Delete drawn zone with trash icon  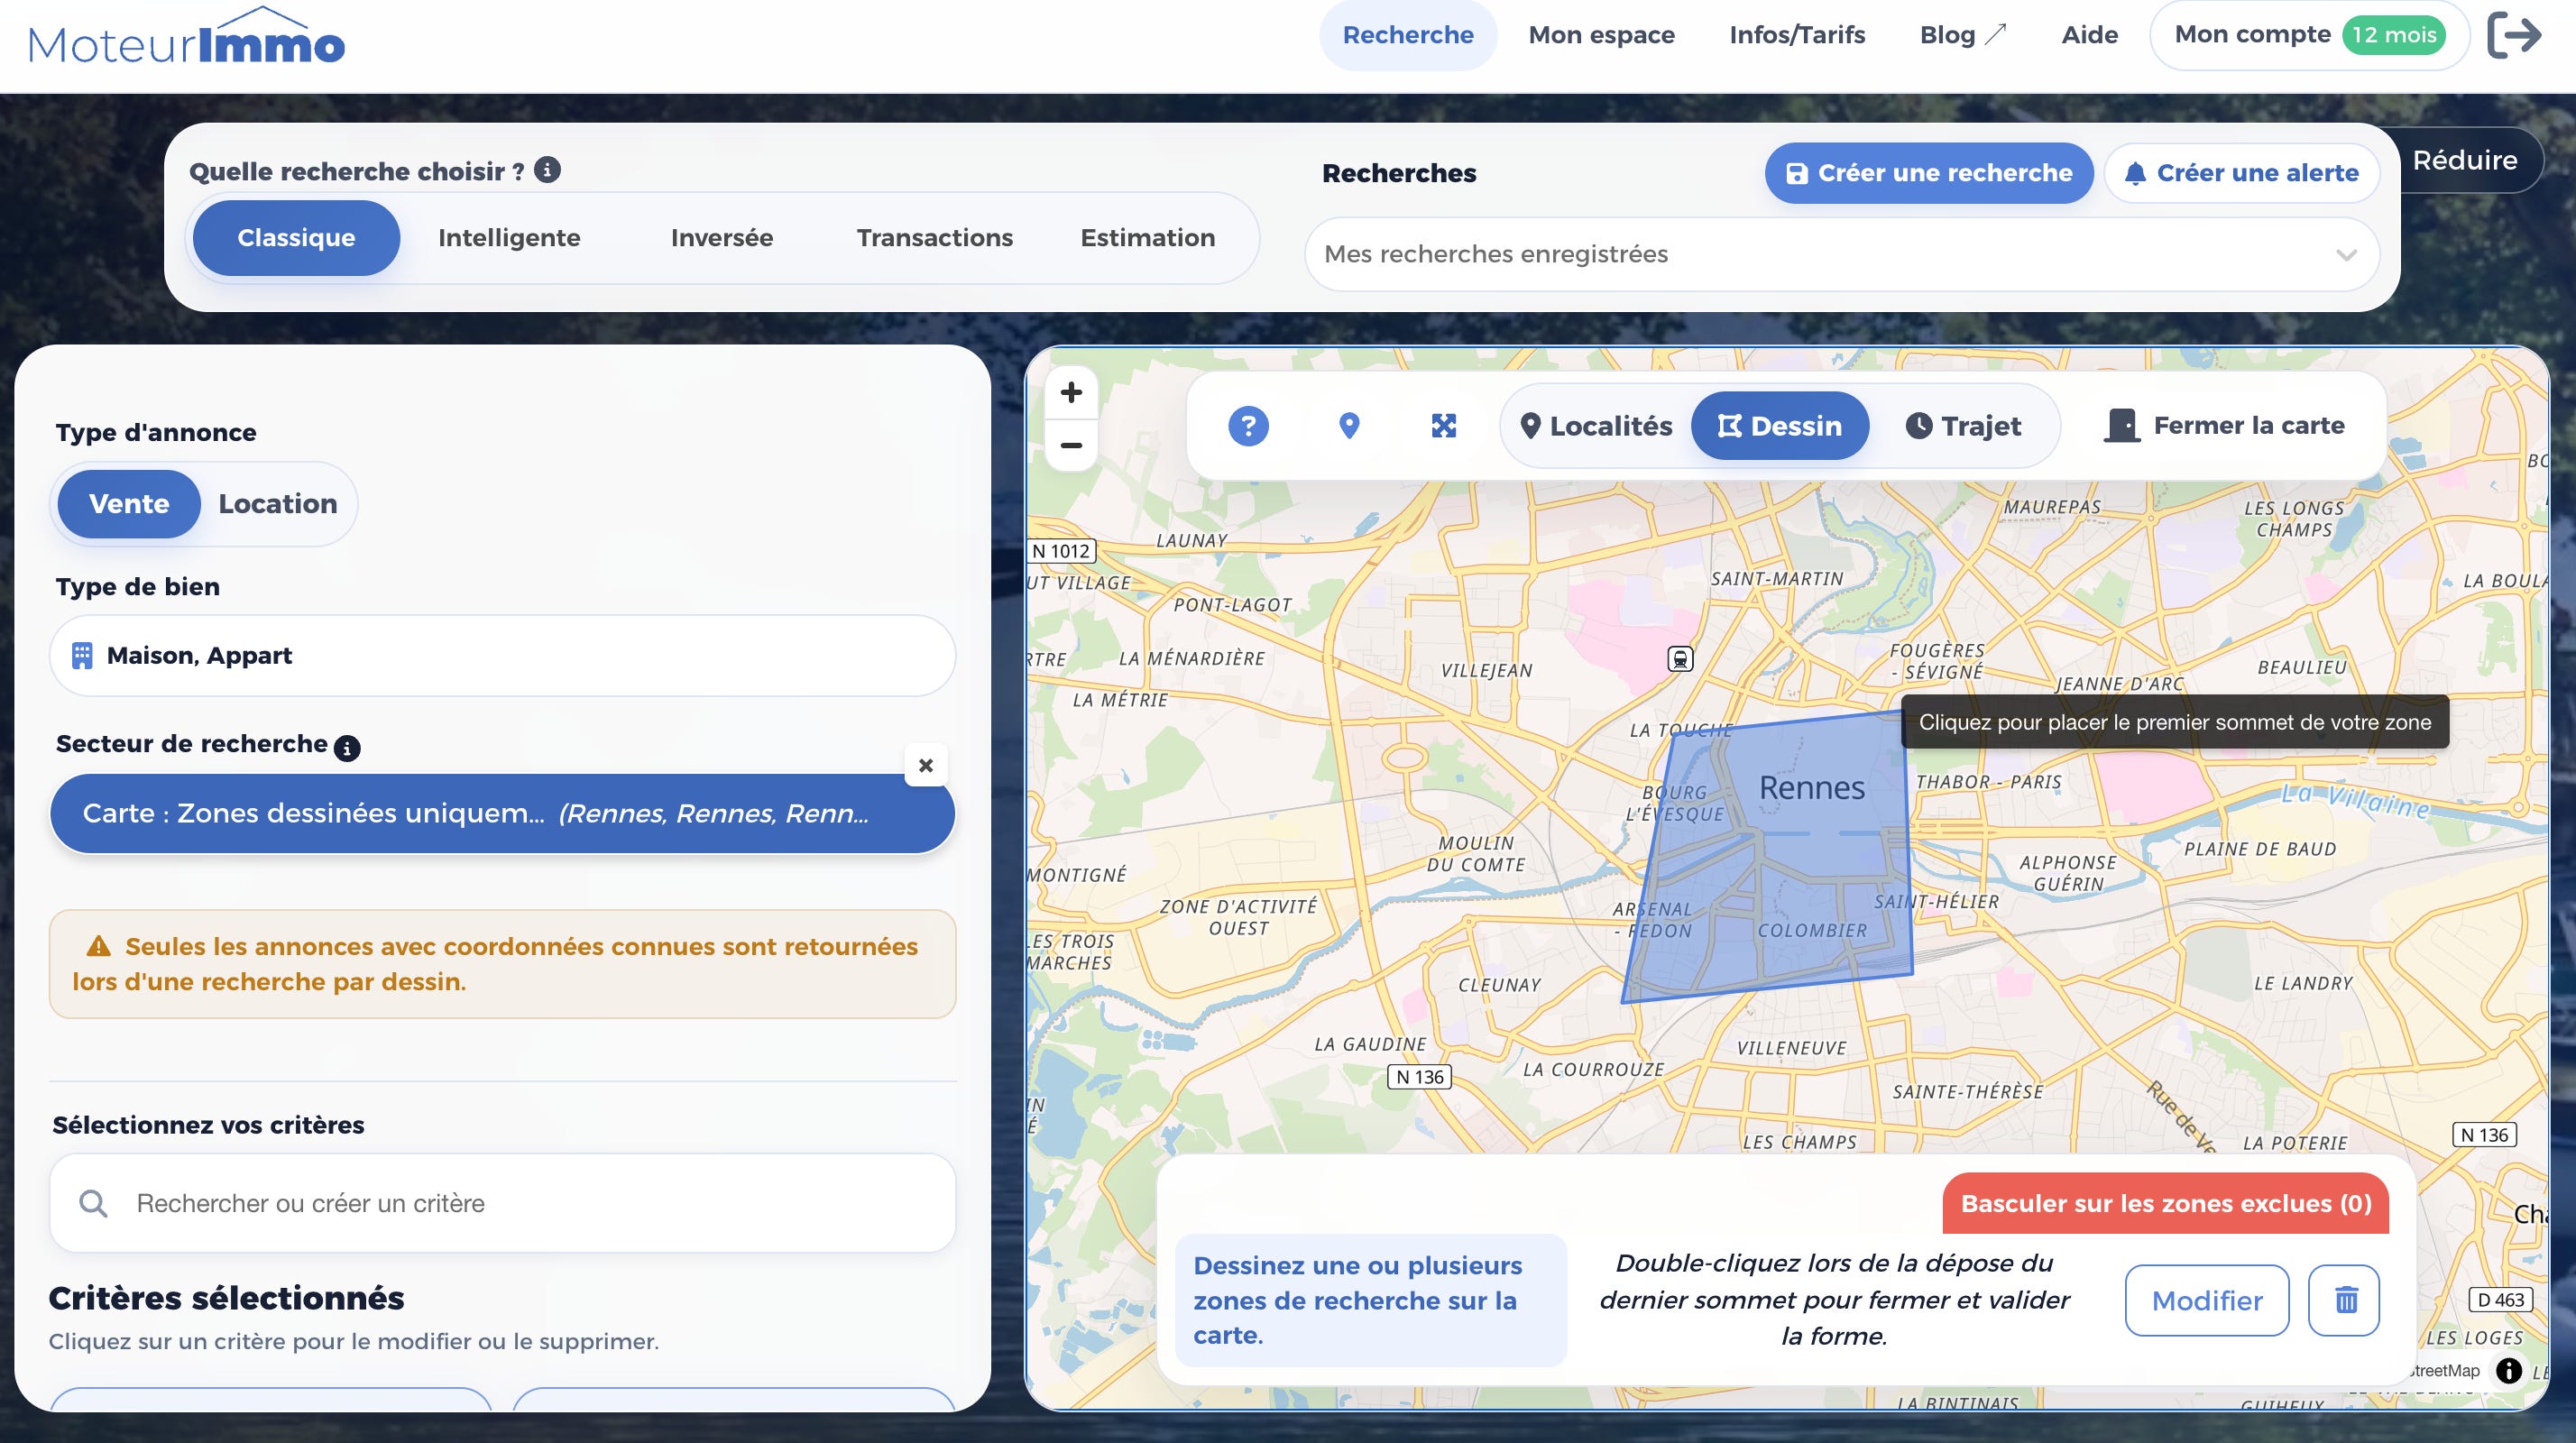[2344, 1300]
